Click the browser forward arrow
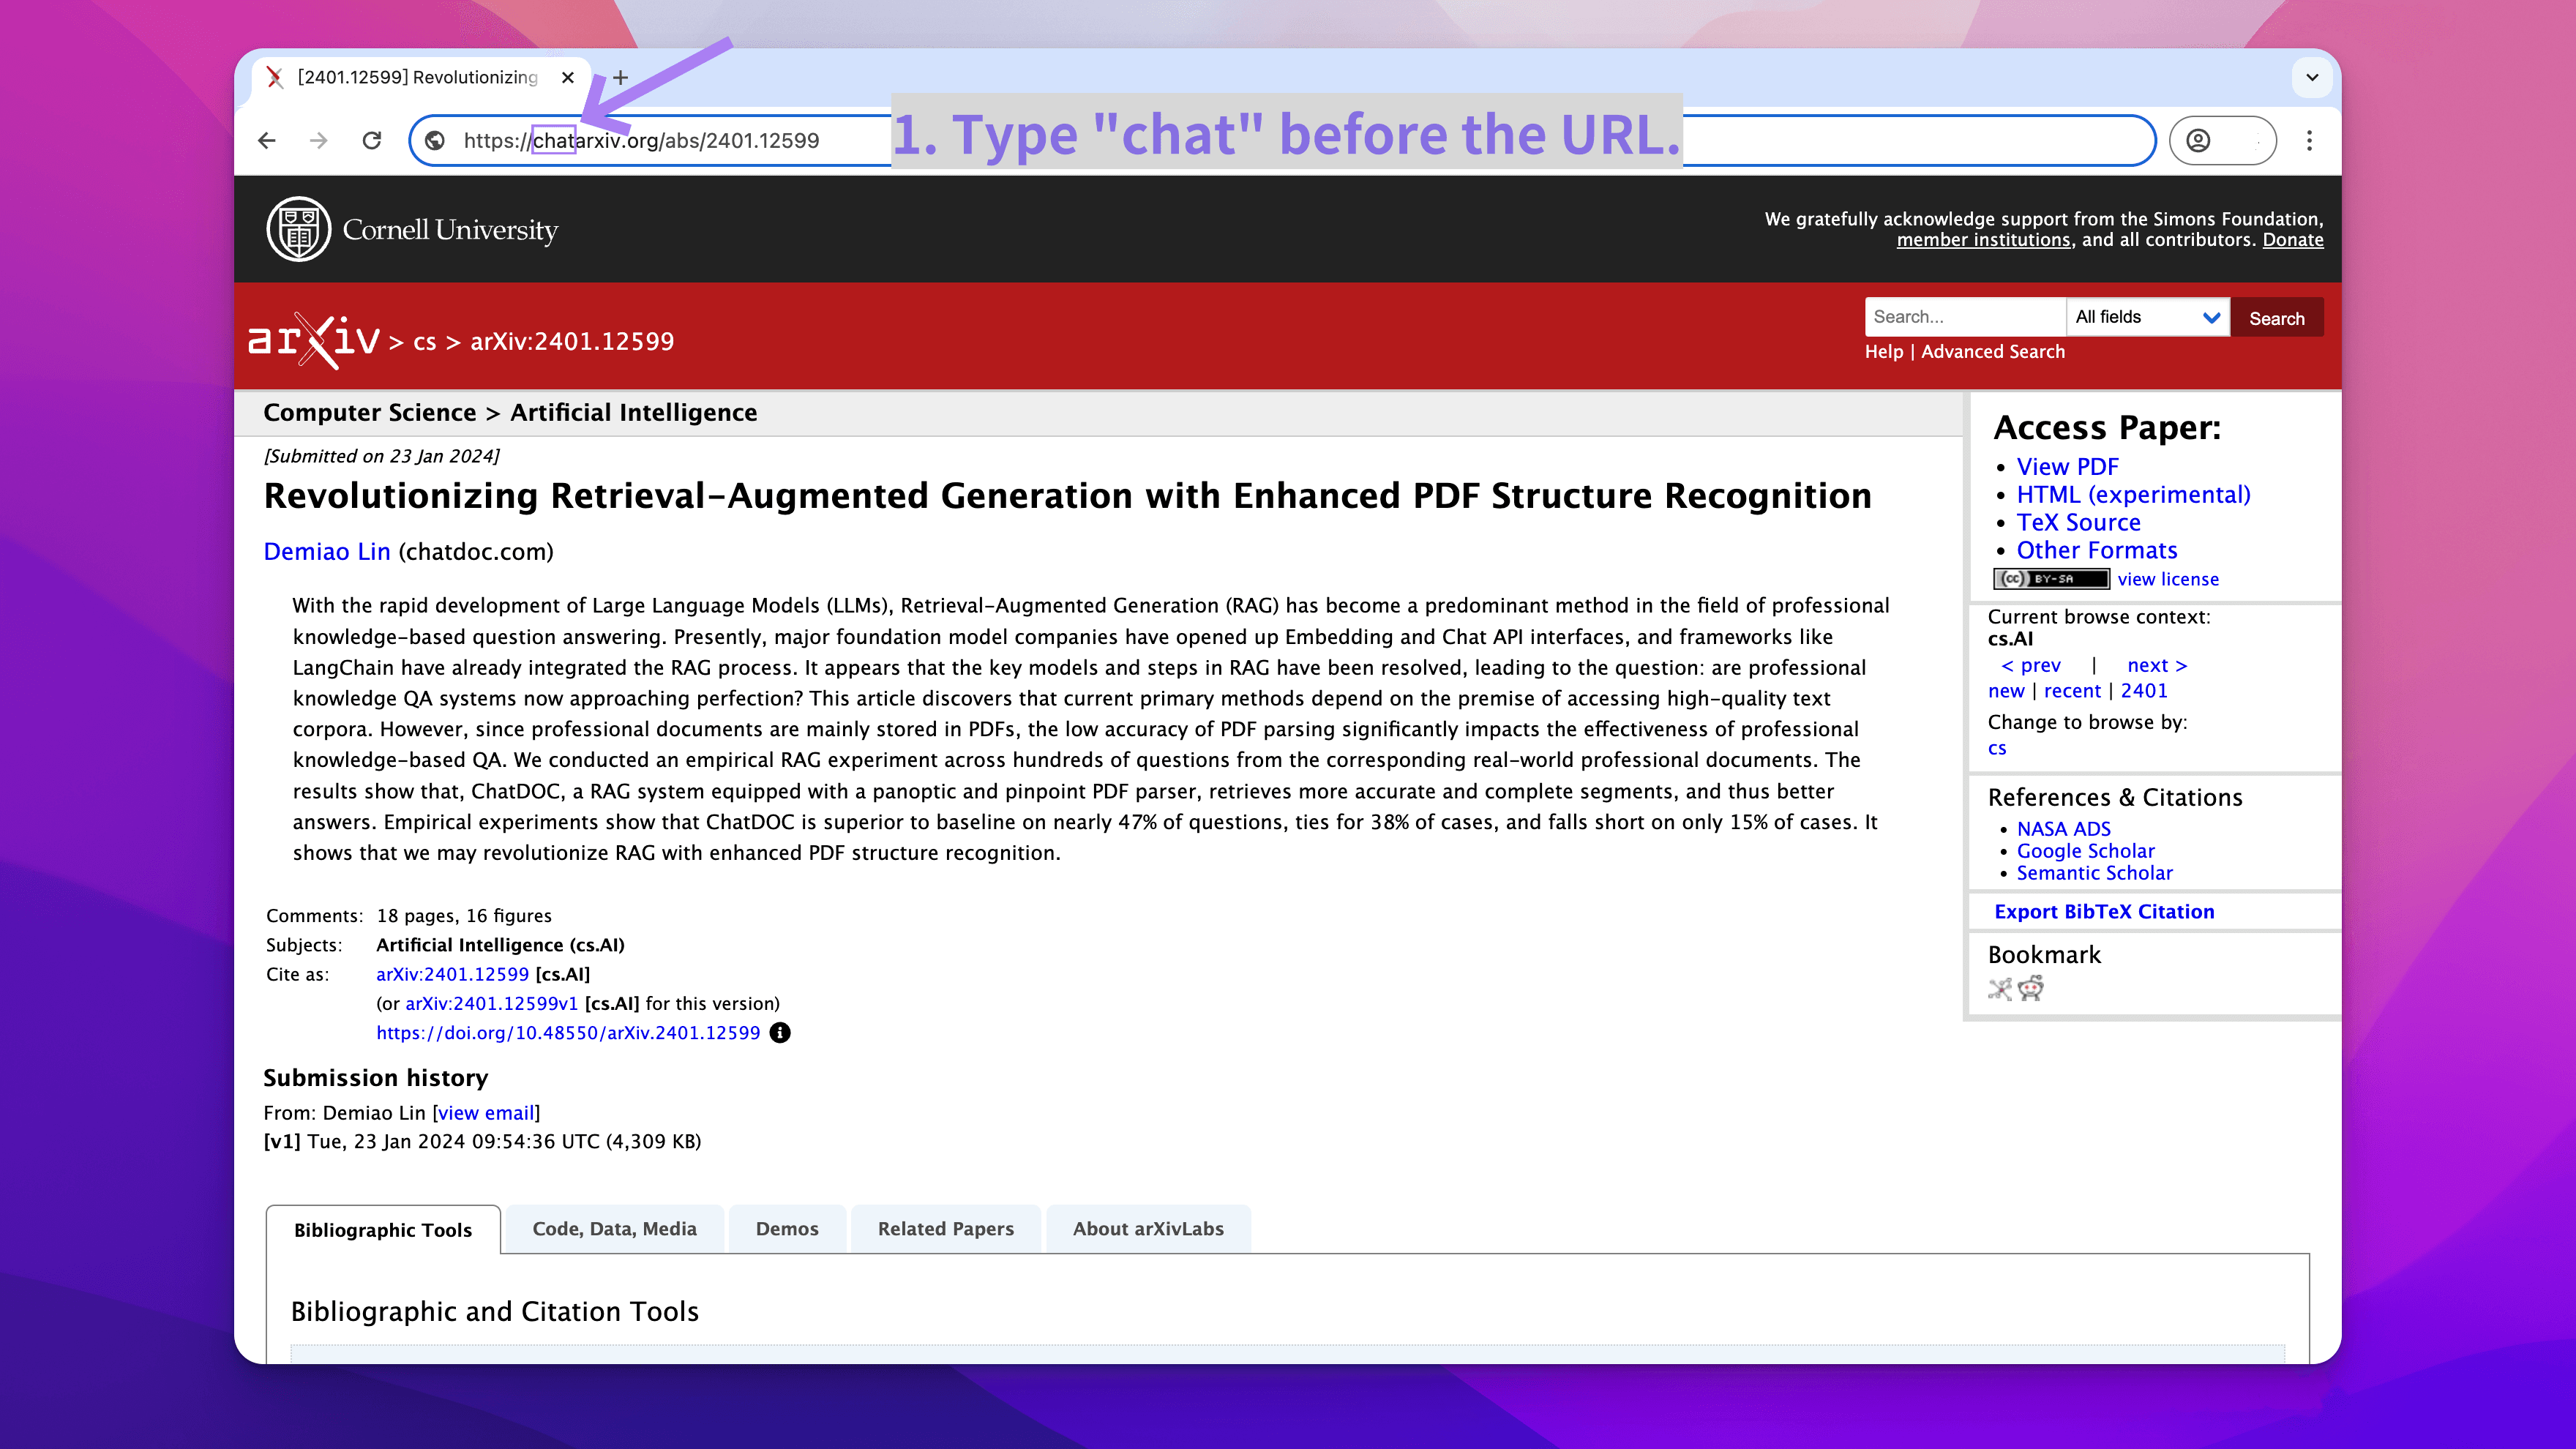 pyautogui.click(x=319, y=141)
